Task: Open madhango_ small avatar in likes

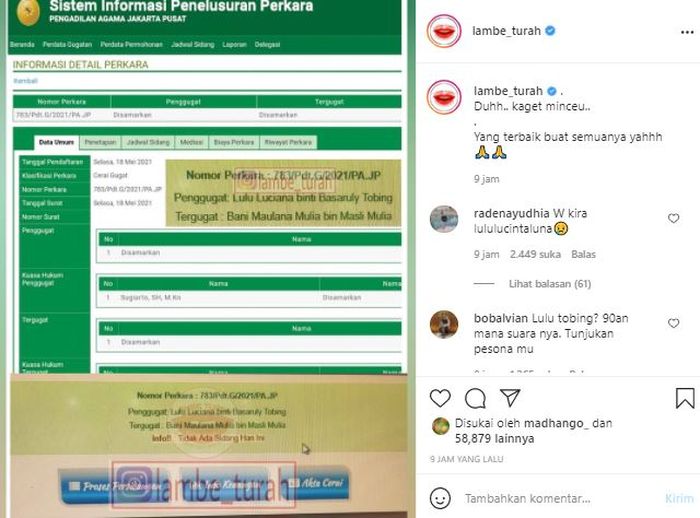Action: [x=441, y=426]
